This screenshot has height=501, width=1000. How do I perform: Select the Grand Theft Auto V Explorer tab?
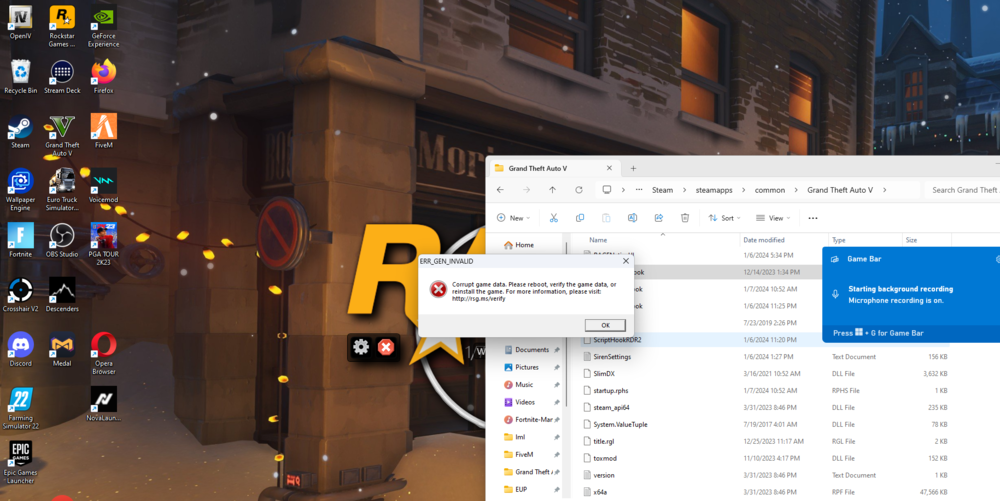click(554, 168)
